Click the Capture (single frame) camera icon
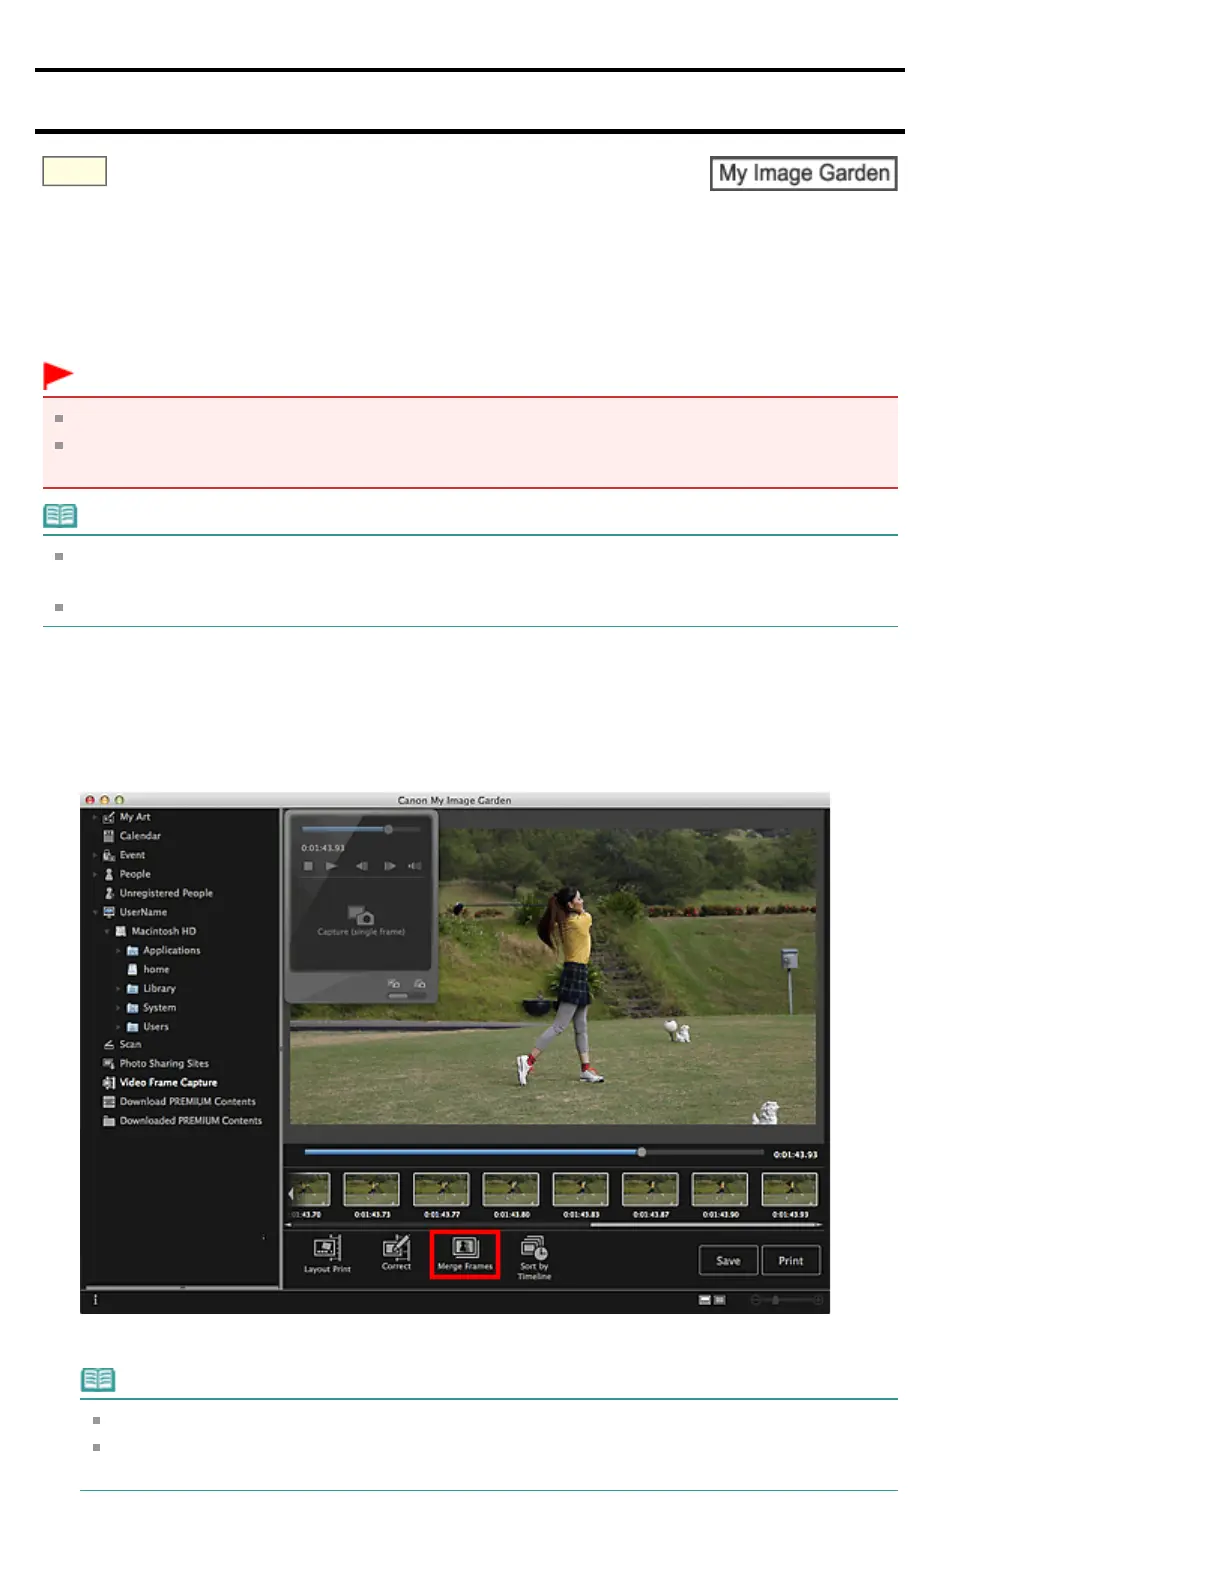The image size is (1224, 1584). point(361,915)
